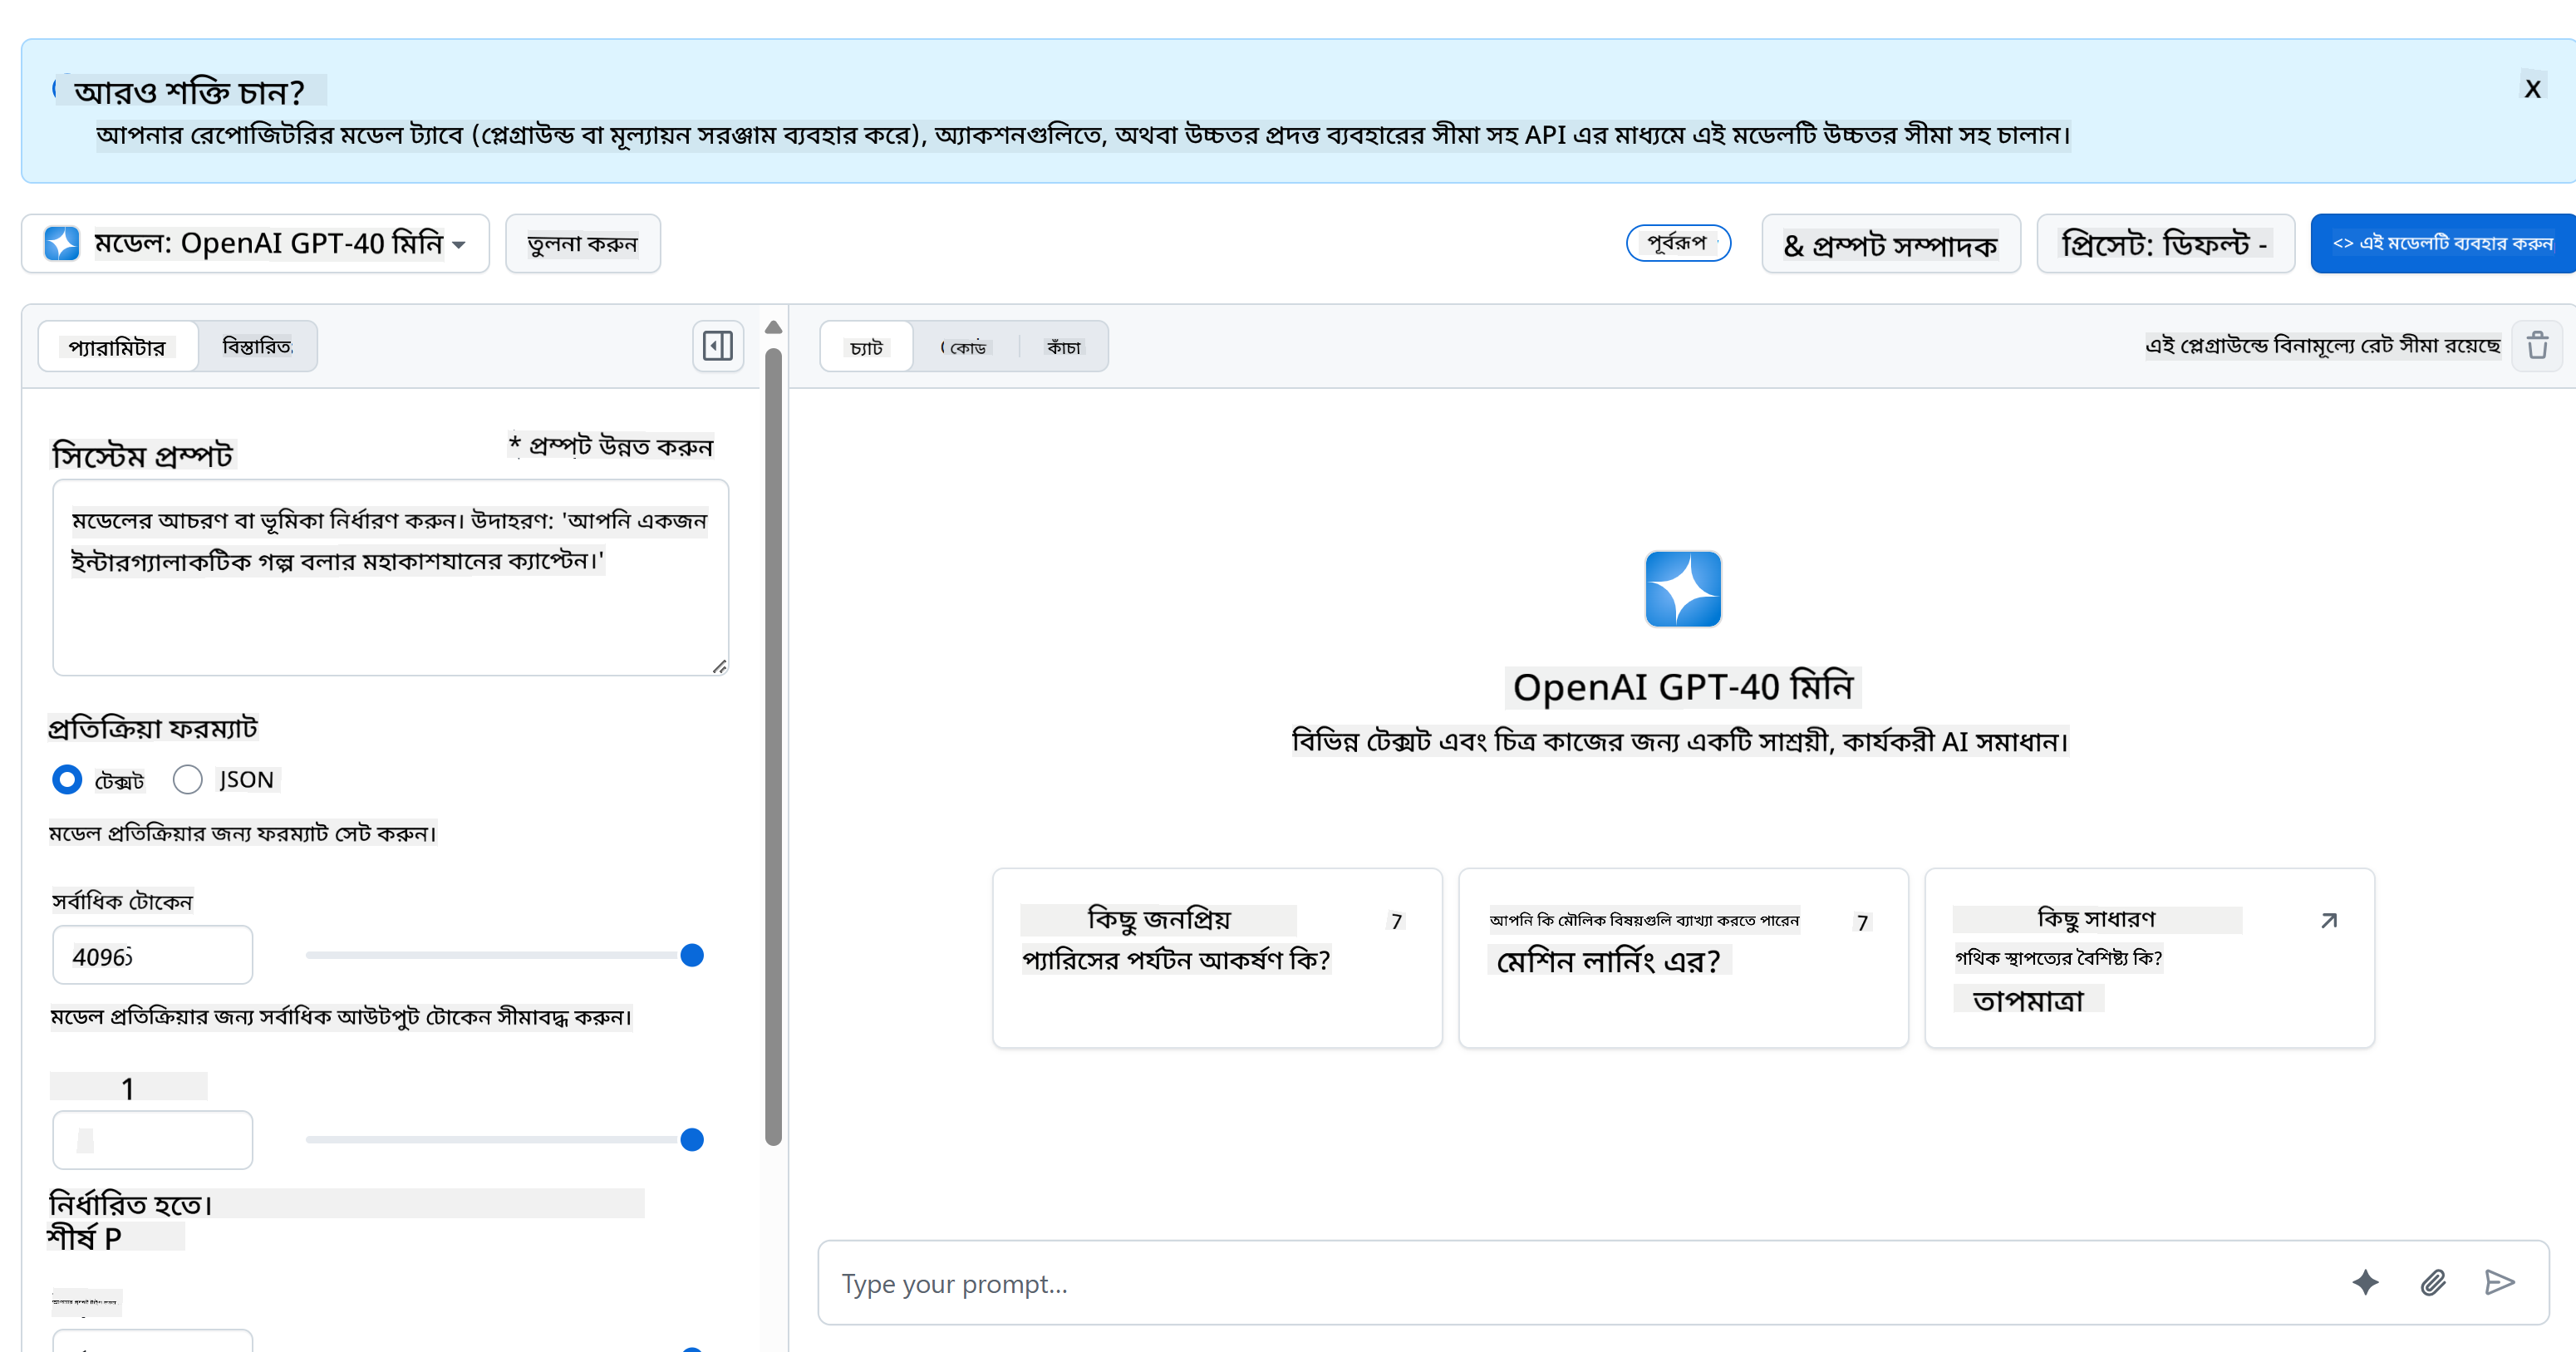Click the এই মডেলটি ব্যবহার করুন button
Screen dimensions: 2576x1352
pos(2442,243)
